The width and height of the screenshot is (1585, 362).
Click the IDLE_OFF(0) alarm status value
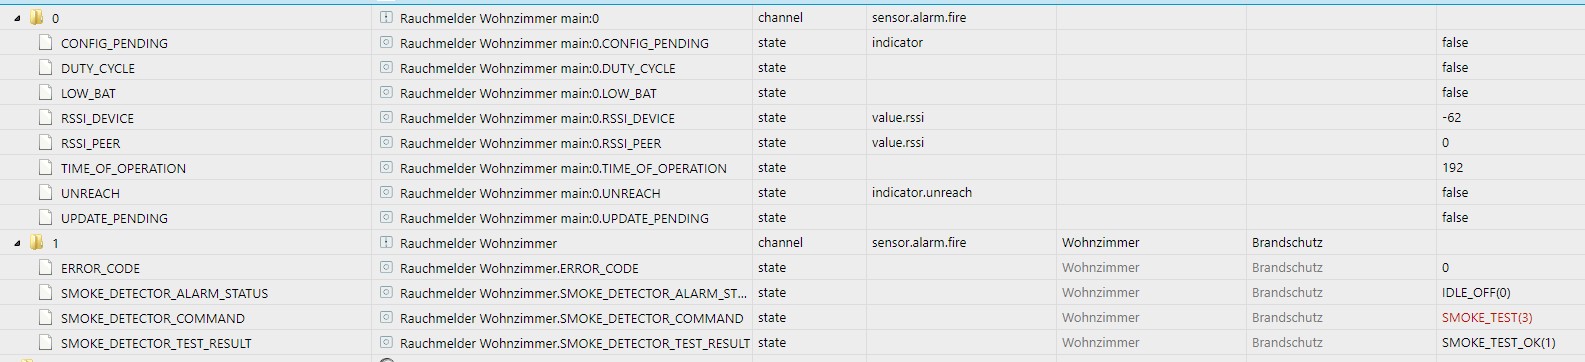[1476, 293]
